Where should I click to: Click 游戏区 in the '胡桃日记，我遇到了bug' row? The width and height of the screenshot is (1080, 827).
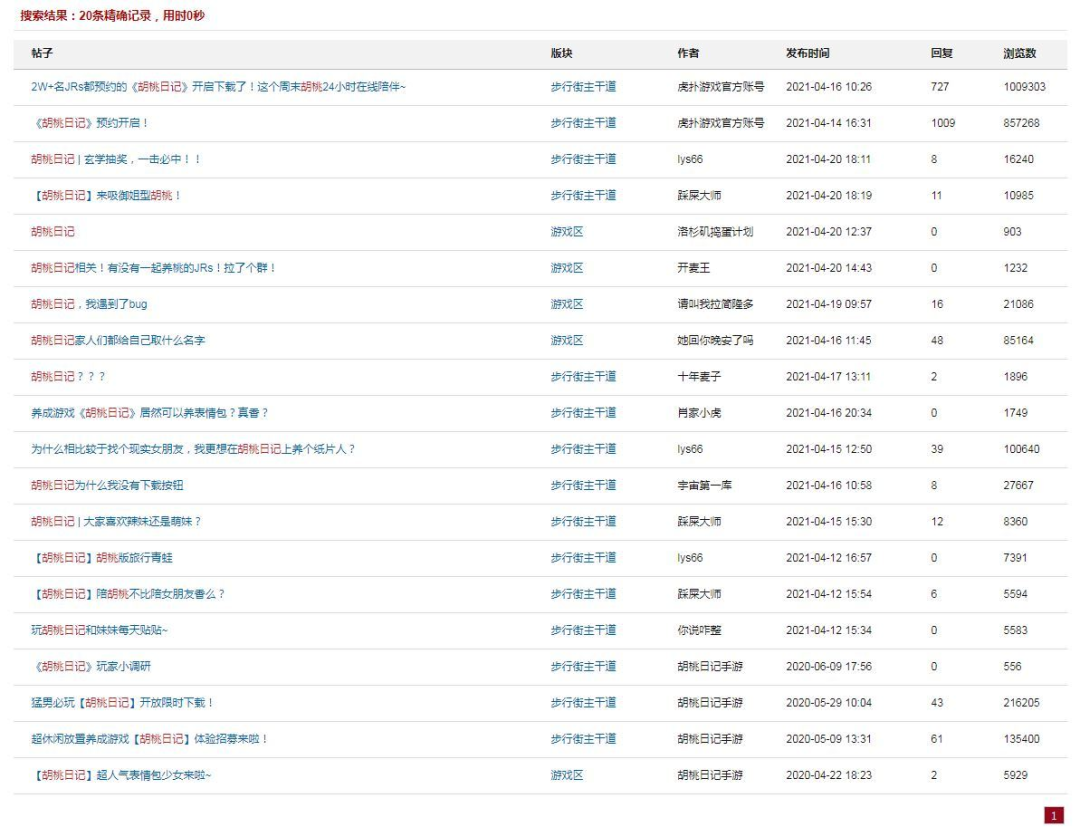pyautogui.click(x=567, y=304)
